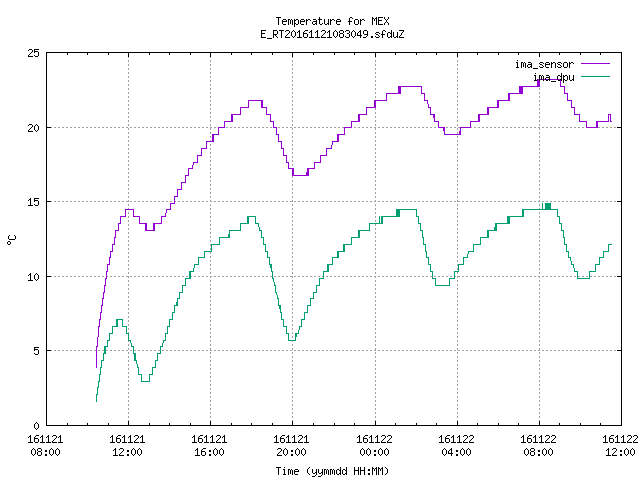
Task: Click the y-axis value 0
Action: 36,426
